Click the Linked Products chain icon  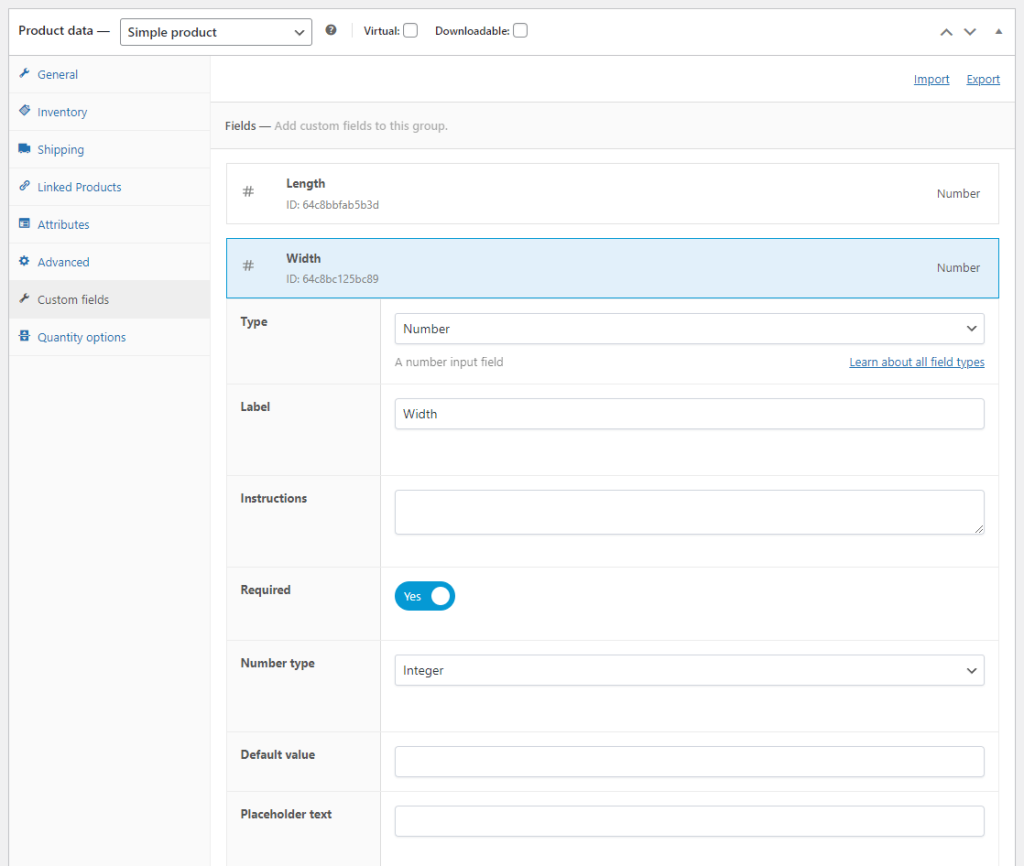pos(22,187)
